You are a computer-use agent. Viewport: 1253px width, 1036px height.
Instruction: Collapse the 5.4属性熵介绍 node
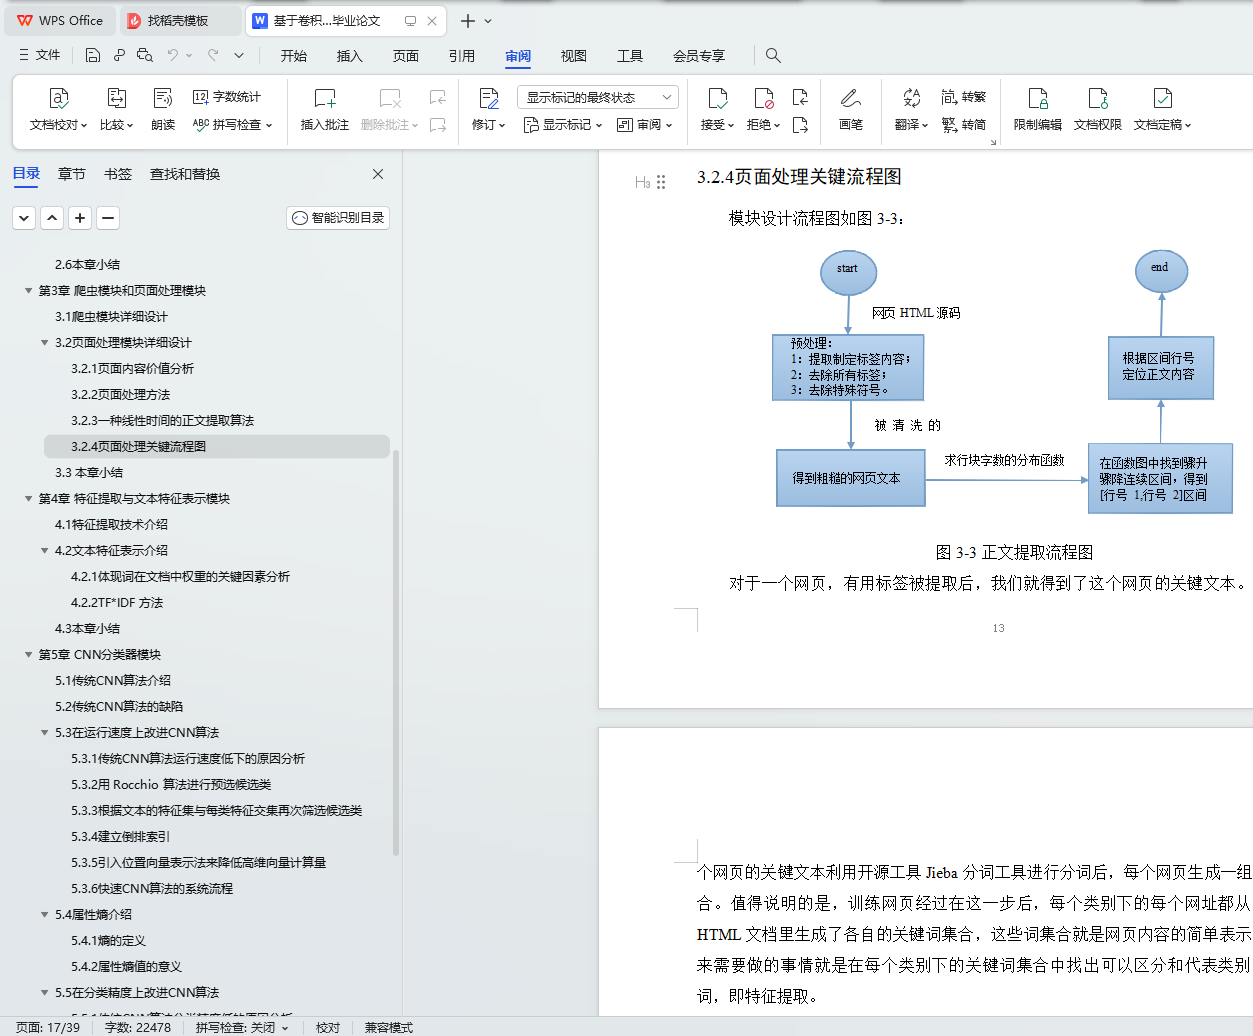pyautogui.click(x=44, y=915)
